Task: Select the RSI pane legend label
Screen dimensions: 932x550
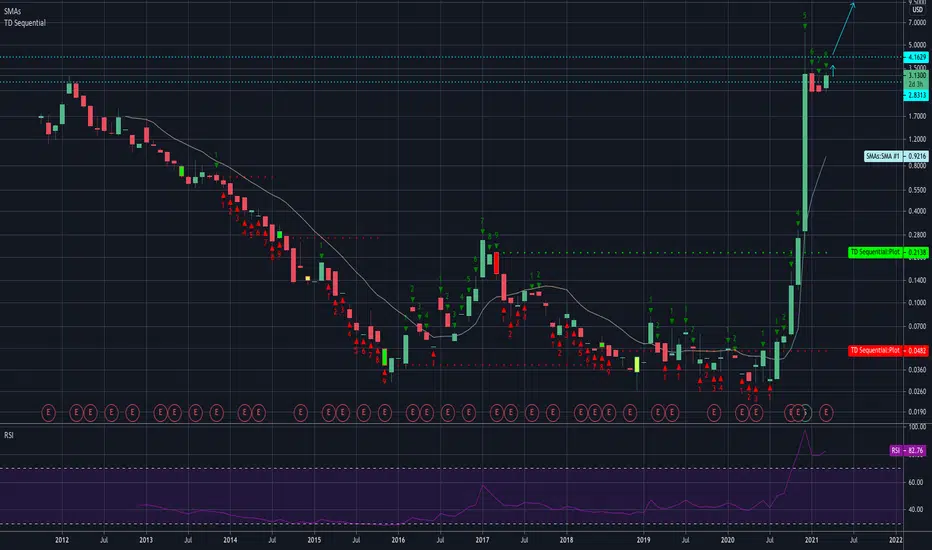Action: [9, 435]
